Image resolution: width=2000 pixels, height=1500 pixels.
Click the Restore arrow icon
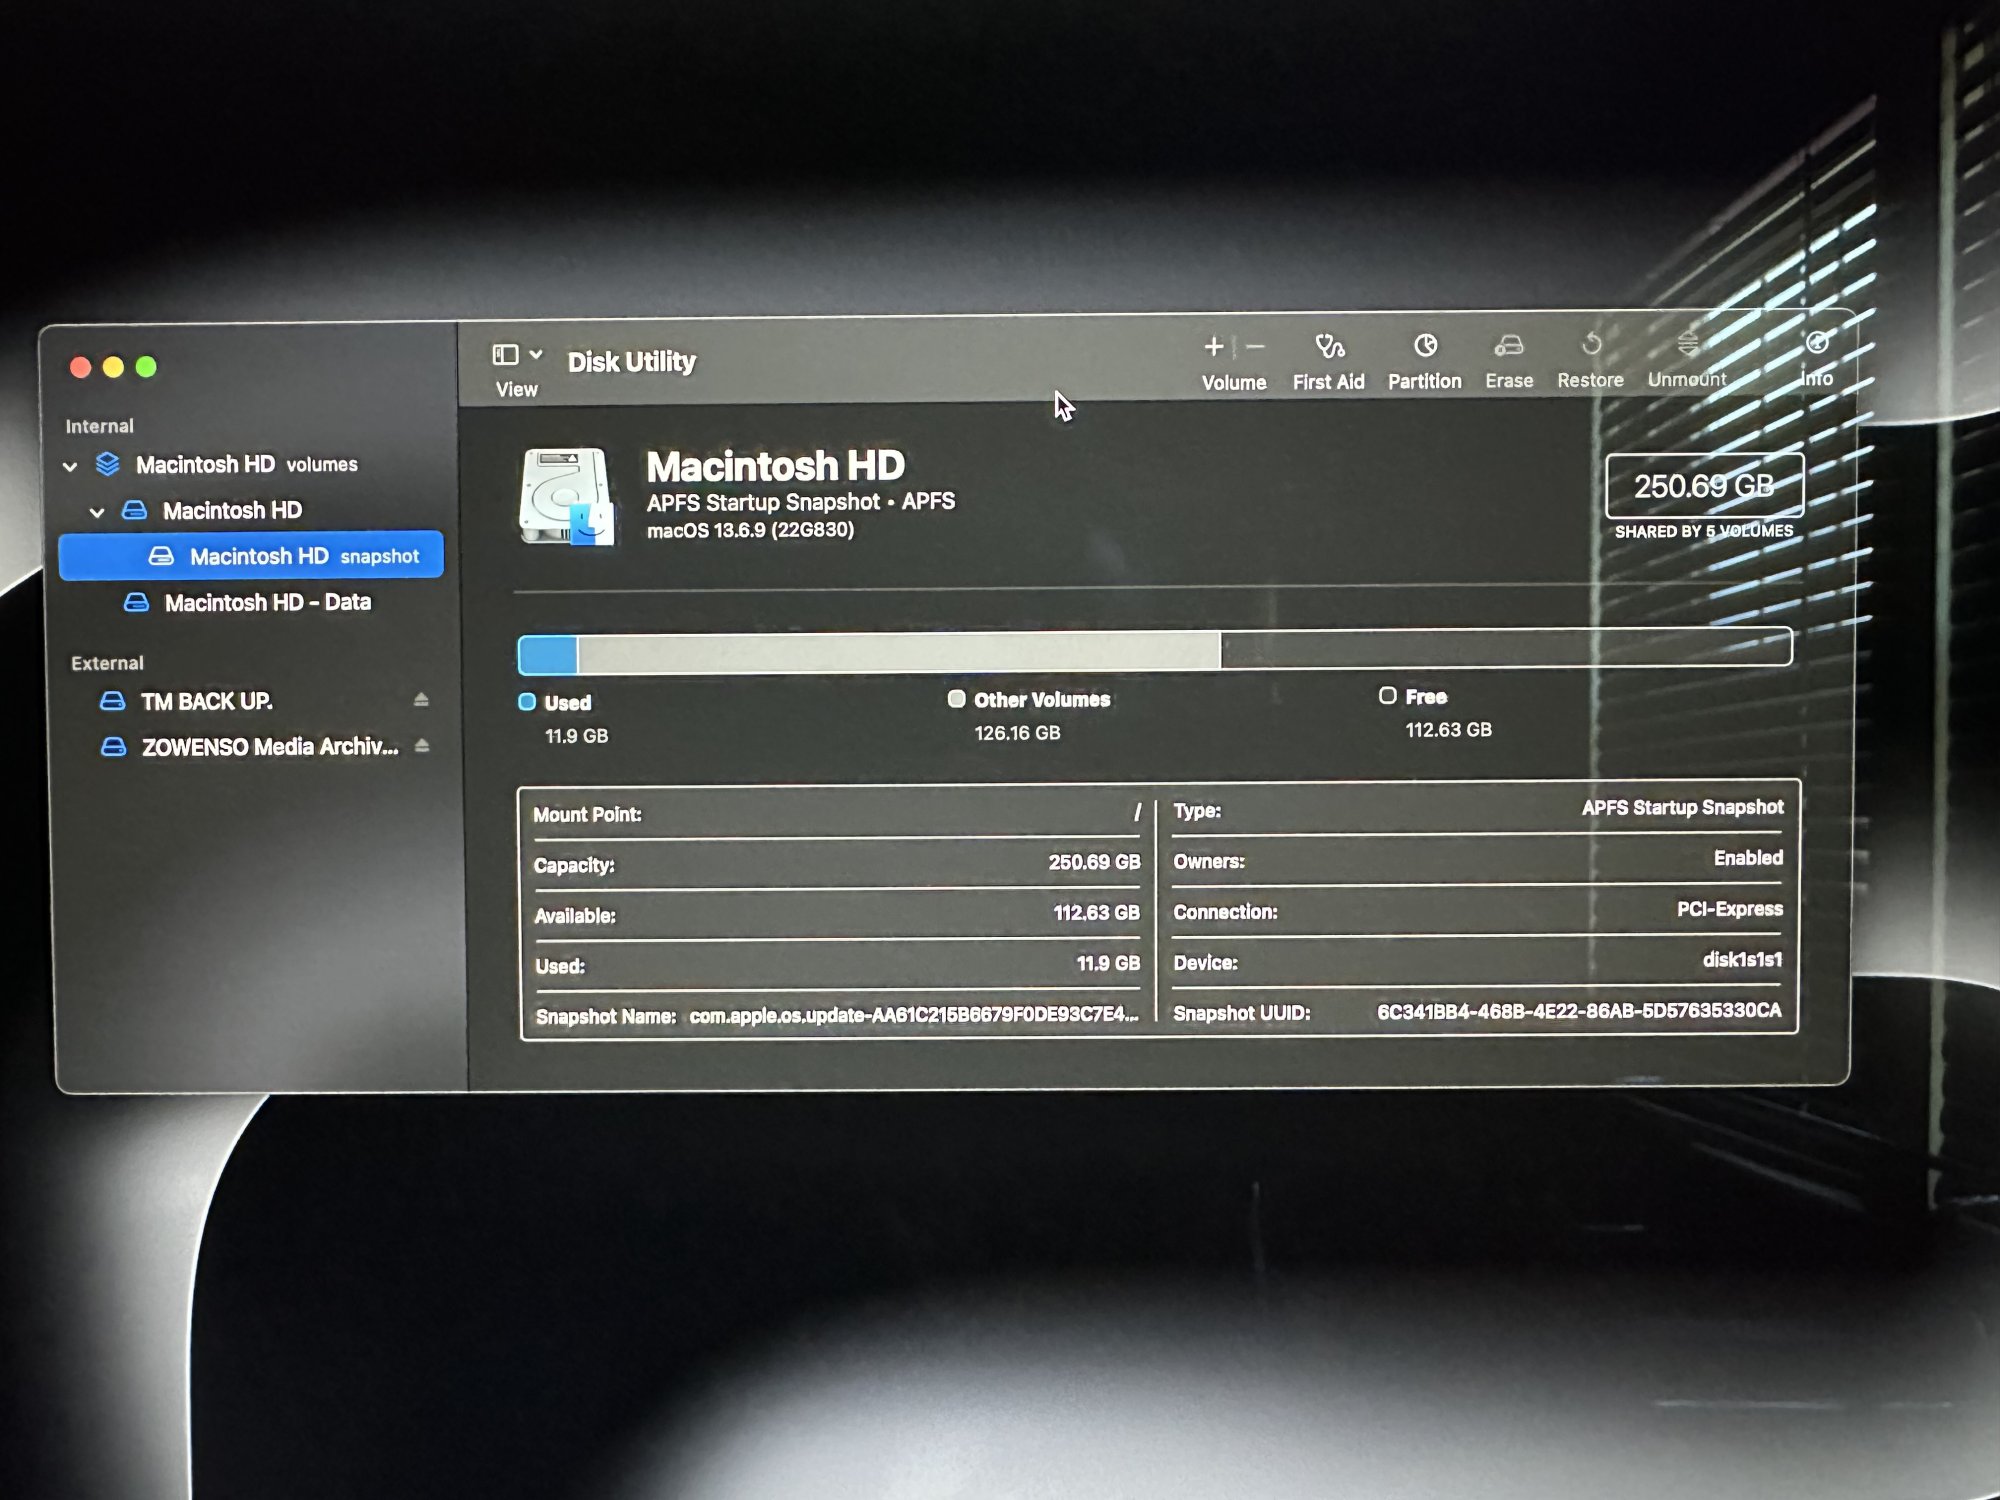tap(1591, 345)
